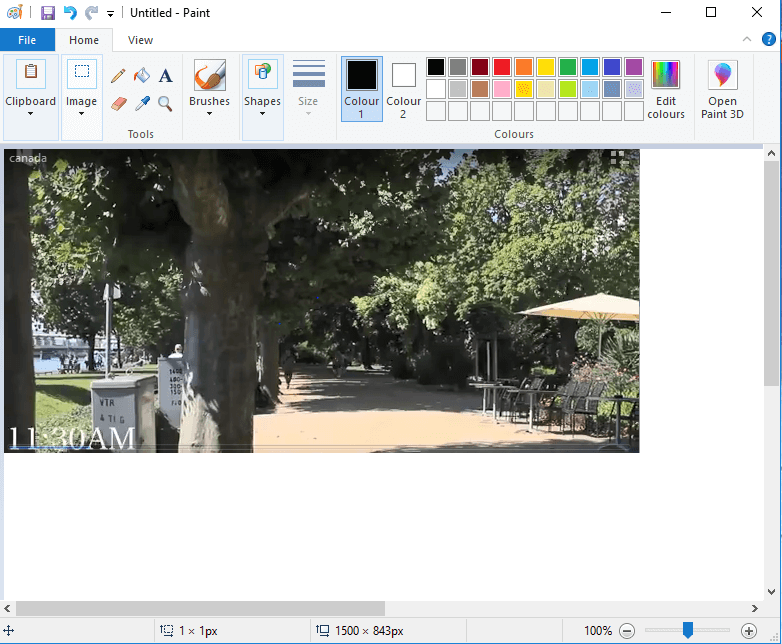Select the Colour picker eyedropper tool
This screenshot has width=782, height=644.
(142, 103)
